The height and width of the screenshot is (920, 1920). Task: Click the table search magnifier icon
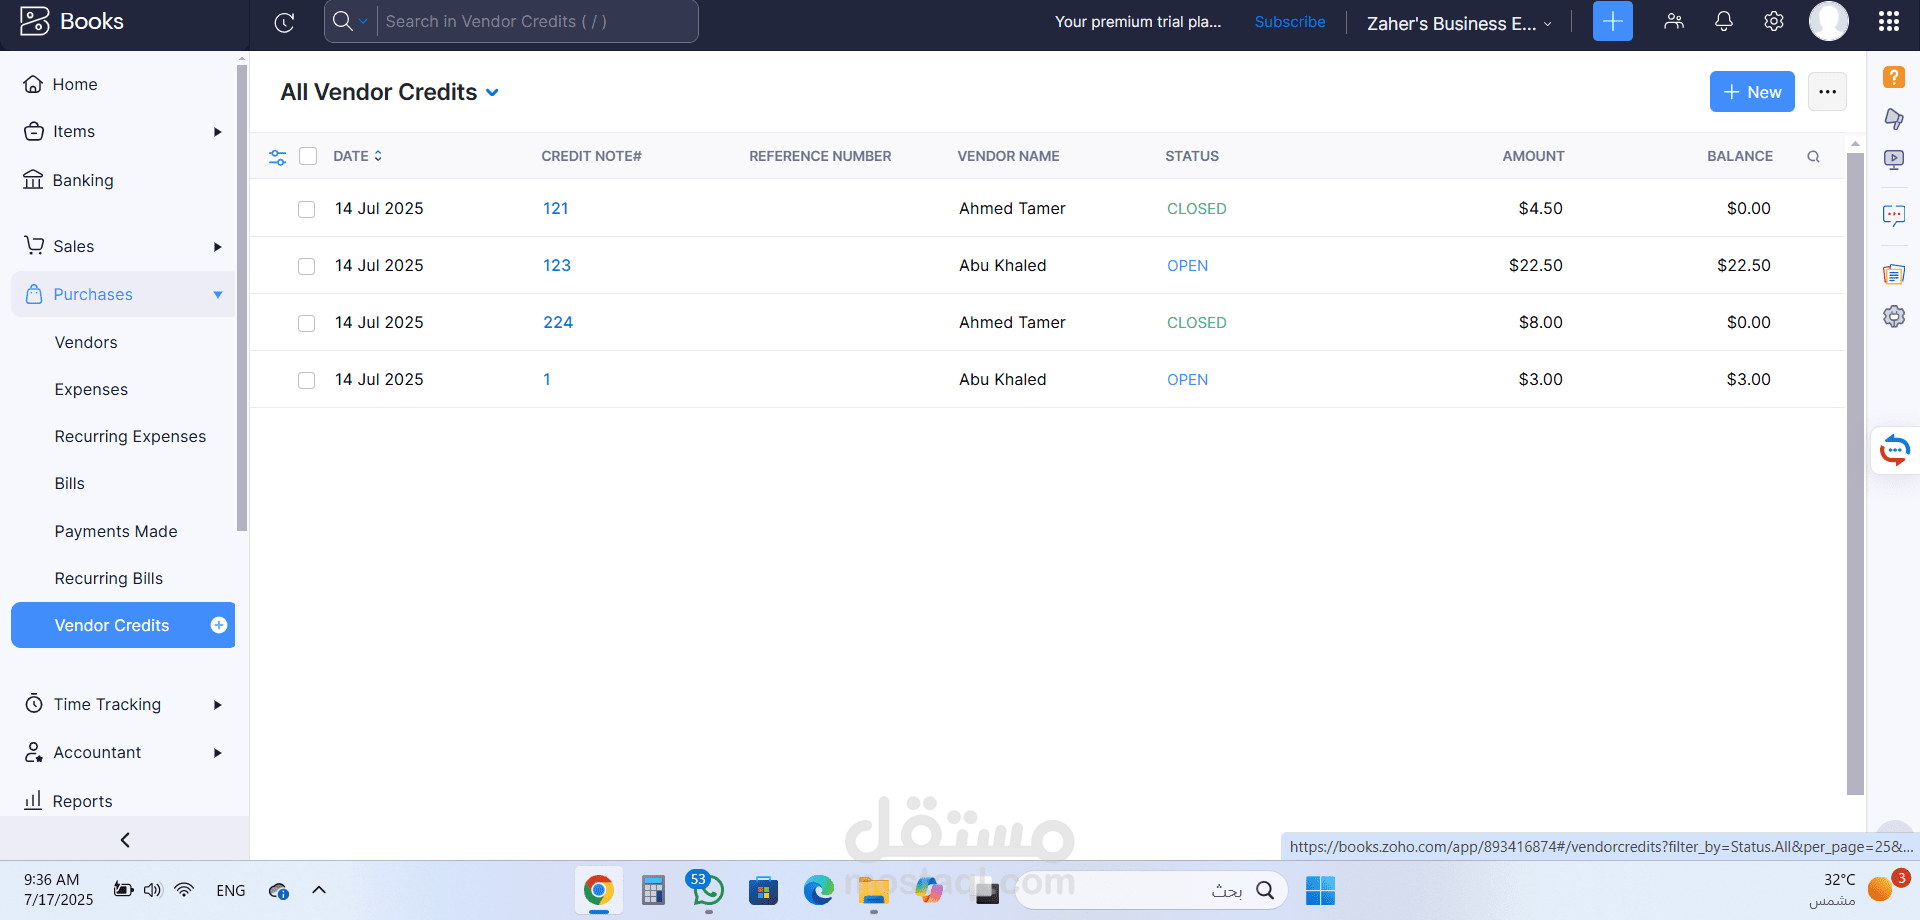click(1813, 157)
